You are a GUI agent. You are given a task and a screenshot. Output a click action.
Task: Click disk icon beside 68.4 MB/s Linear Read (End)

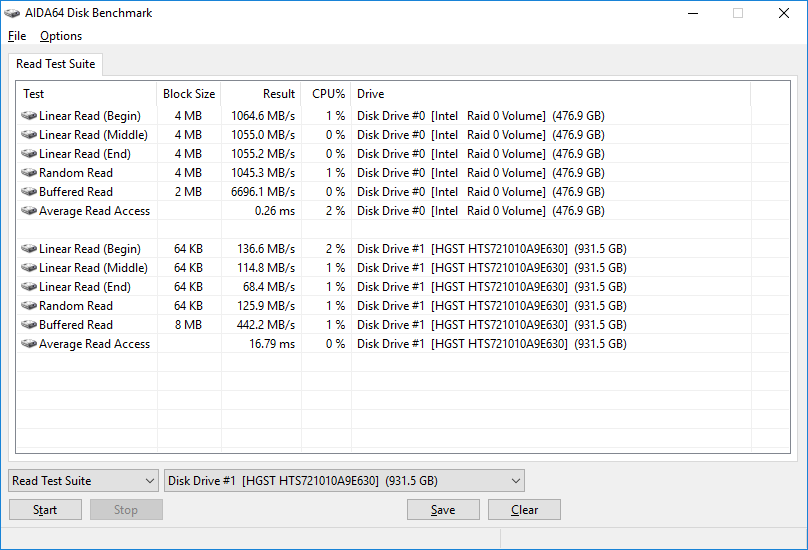(x=29, y=287)
